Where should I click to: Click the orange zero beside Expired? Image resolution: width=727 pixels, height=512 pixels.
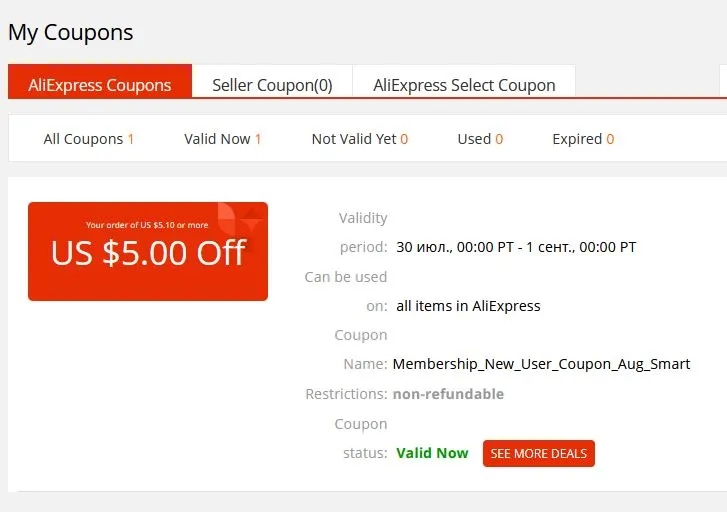point(610,139)
